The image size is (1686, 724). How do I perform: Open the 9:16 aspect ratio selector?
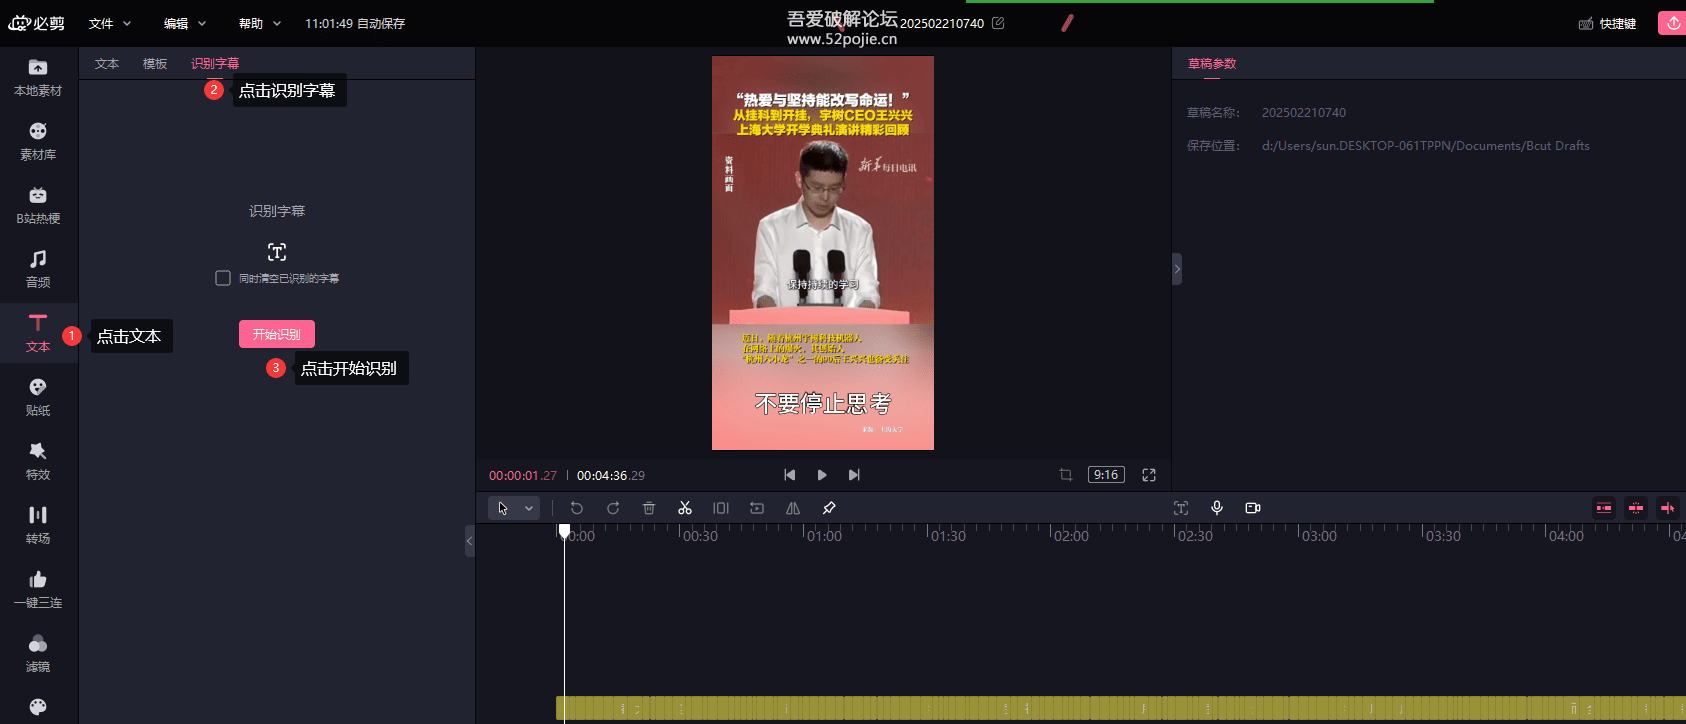1106,475
